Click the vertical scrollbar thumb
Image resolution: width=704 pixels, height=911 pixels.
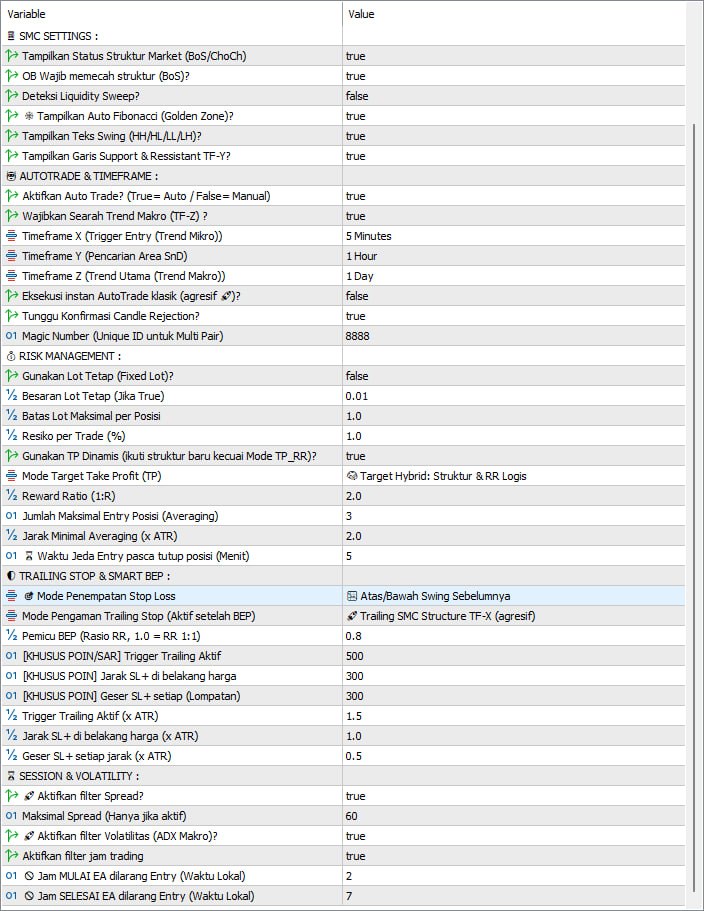694,508
